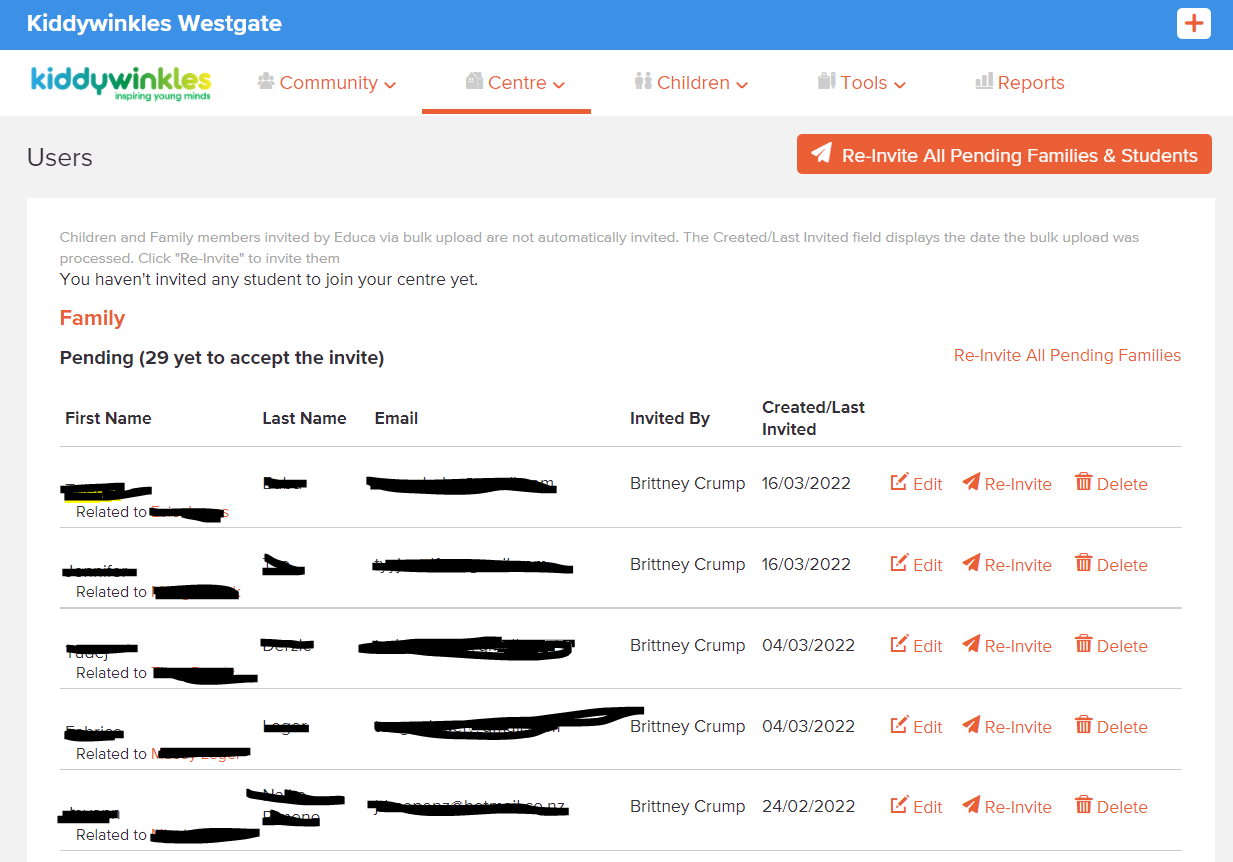This screenshot has height=862, width=1233.
Task: Click the Reports bar chart icon
Action: 984,81
